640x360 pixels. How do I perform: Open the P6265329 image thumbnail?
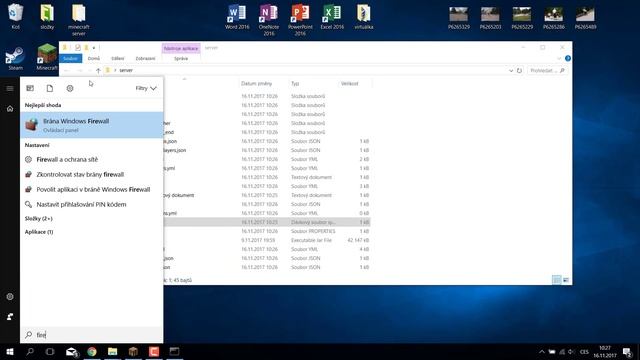coord(459,18)
